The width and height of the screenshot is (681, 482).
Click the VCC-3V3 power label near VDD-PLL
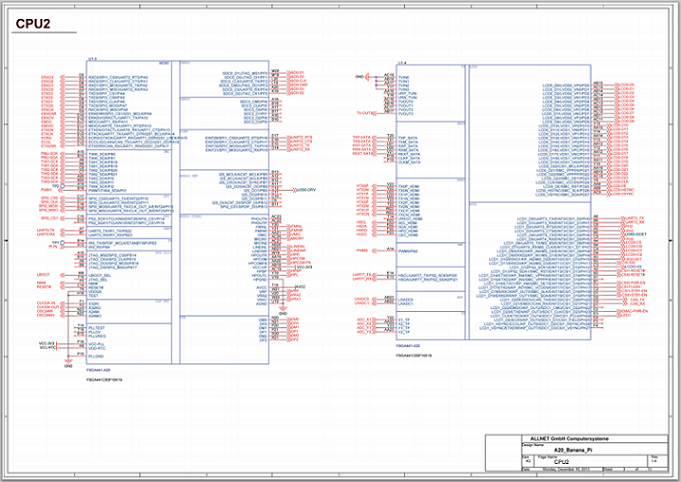point(47,343)
